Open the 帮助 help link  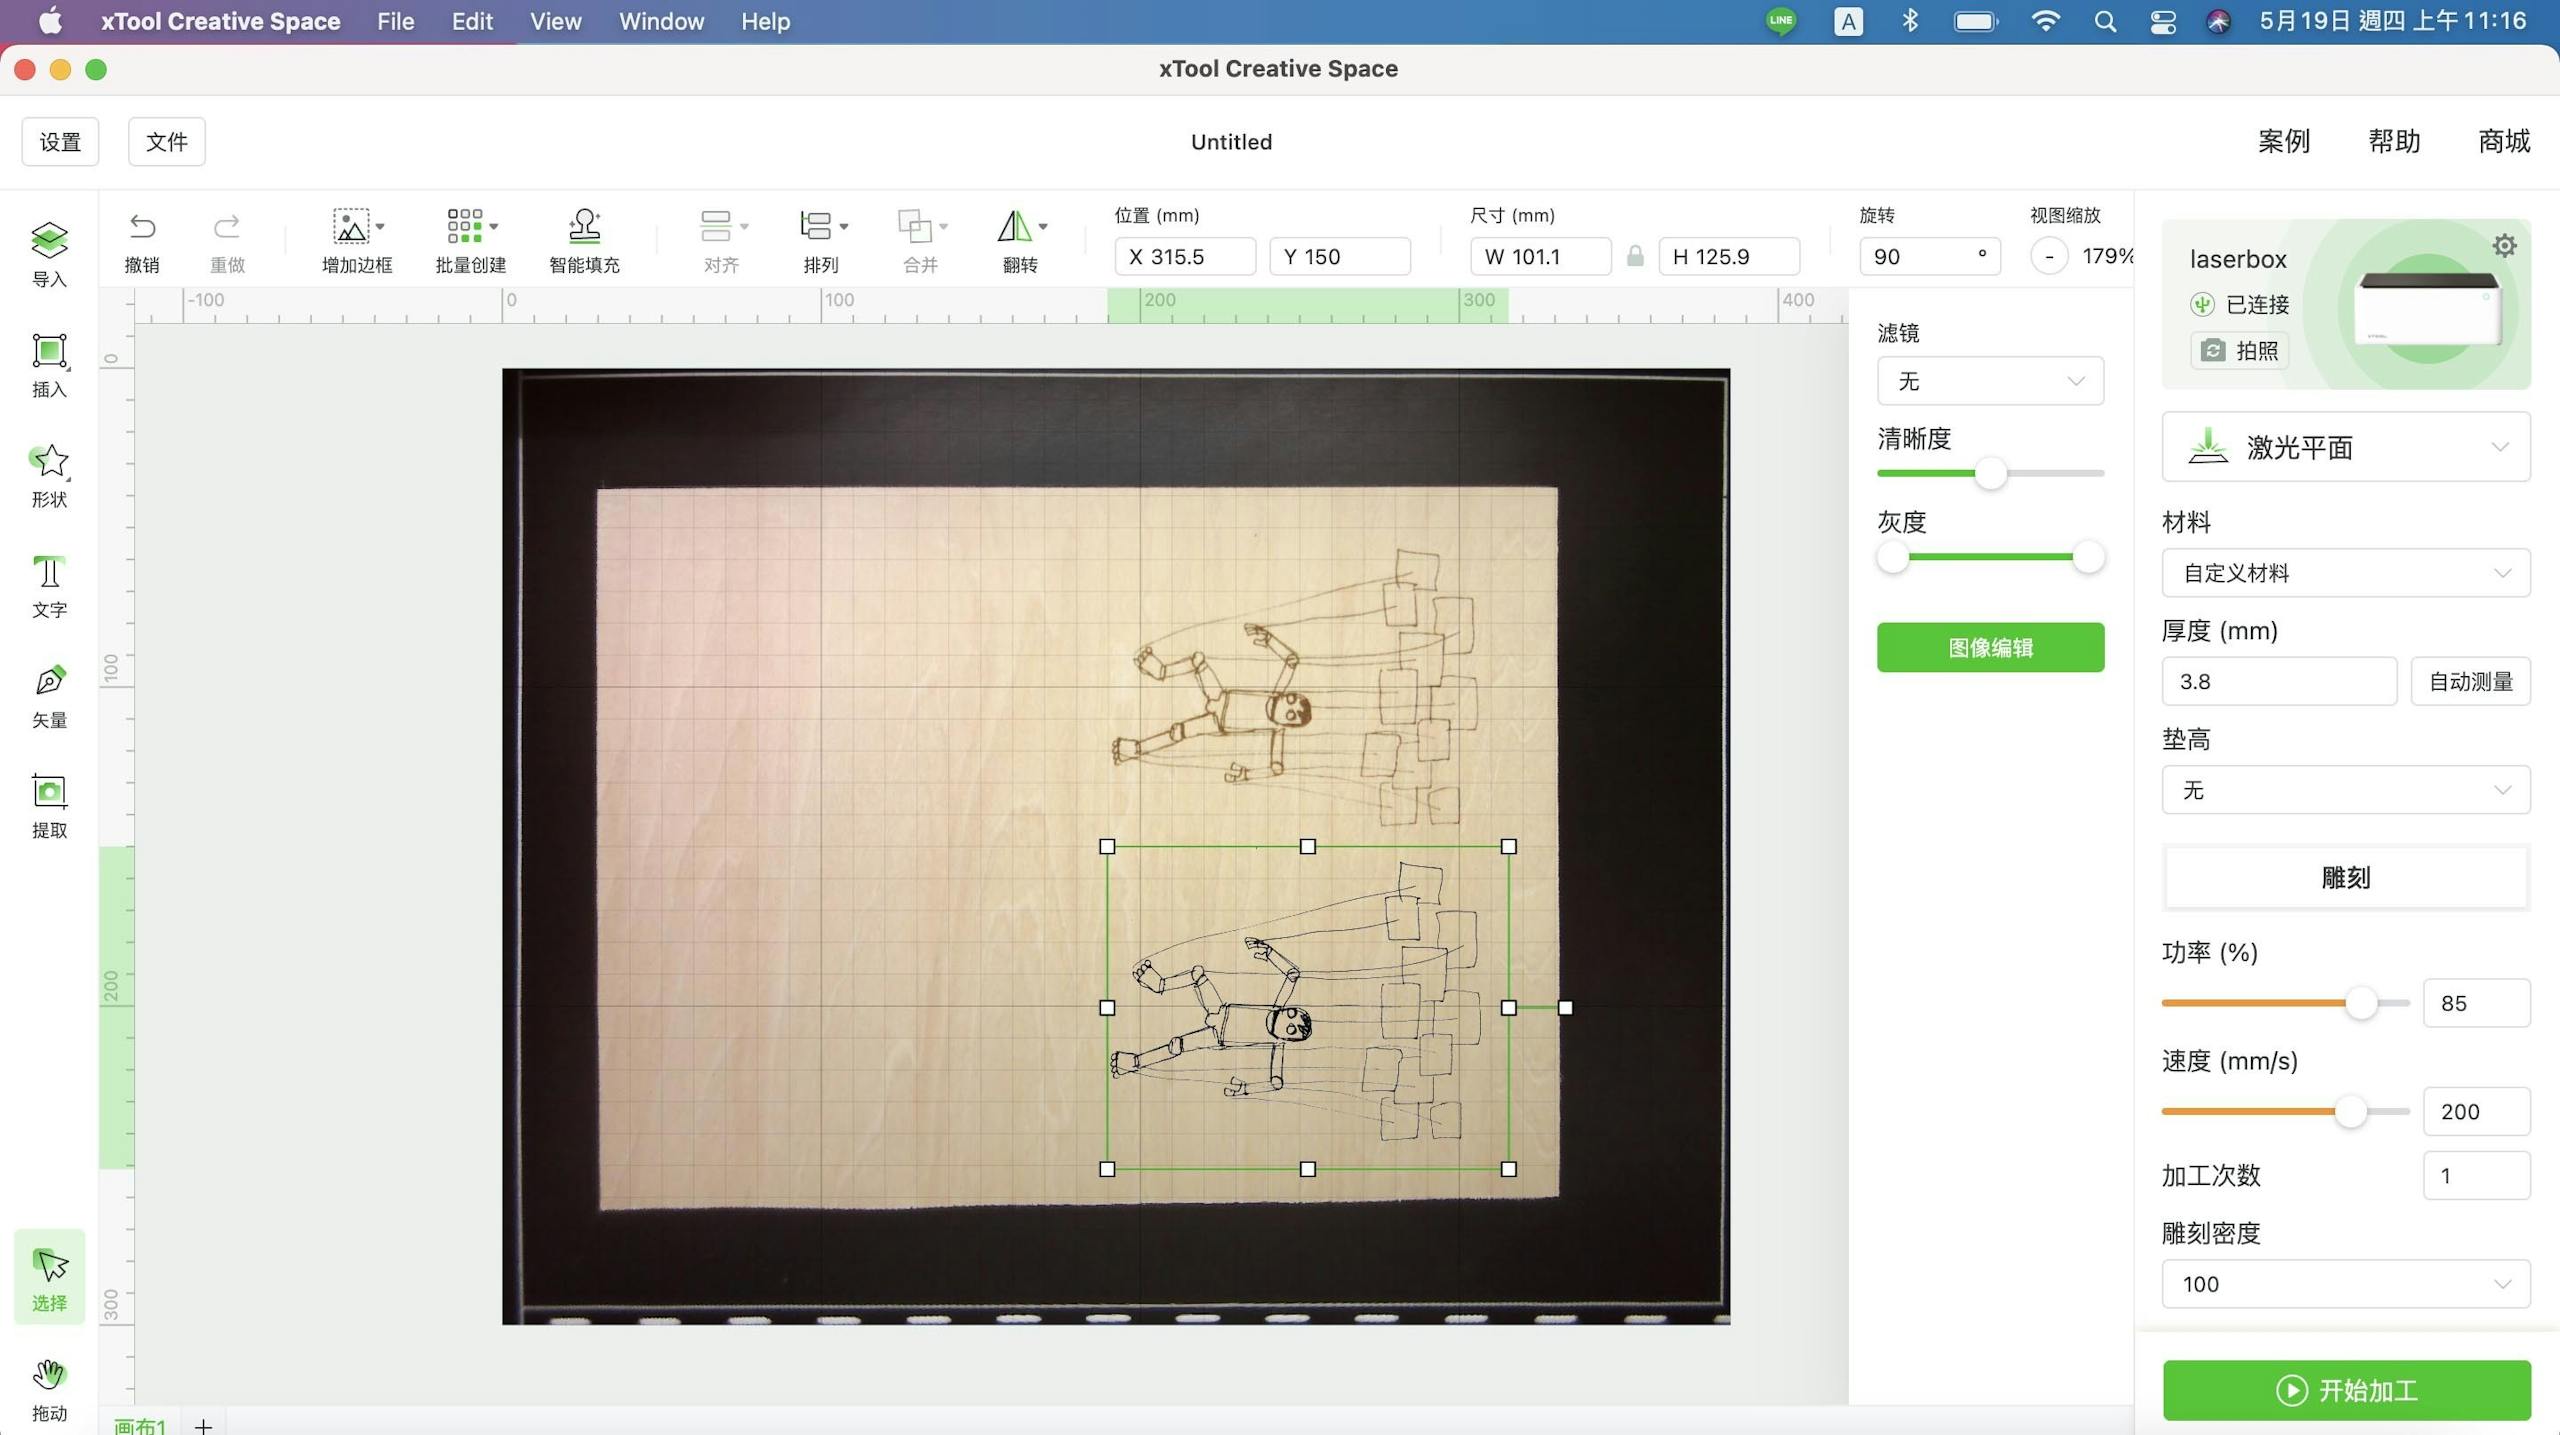[2394, 141]
